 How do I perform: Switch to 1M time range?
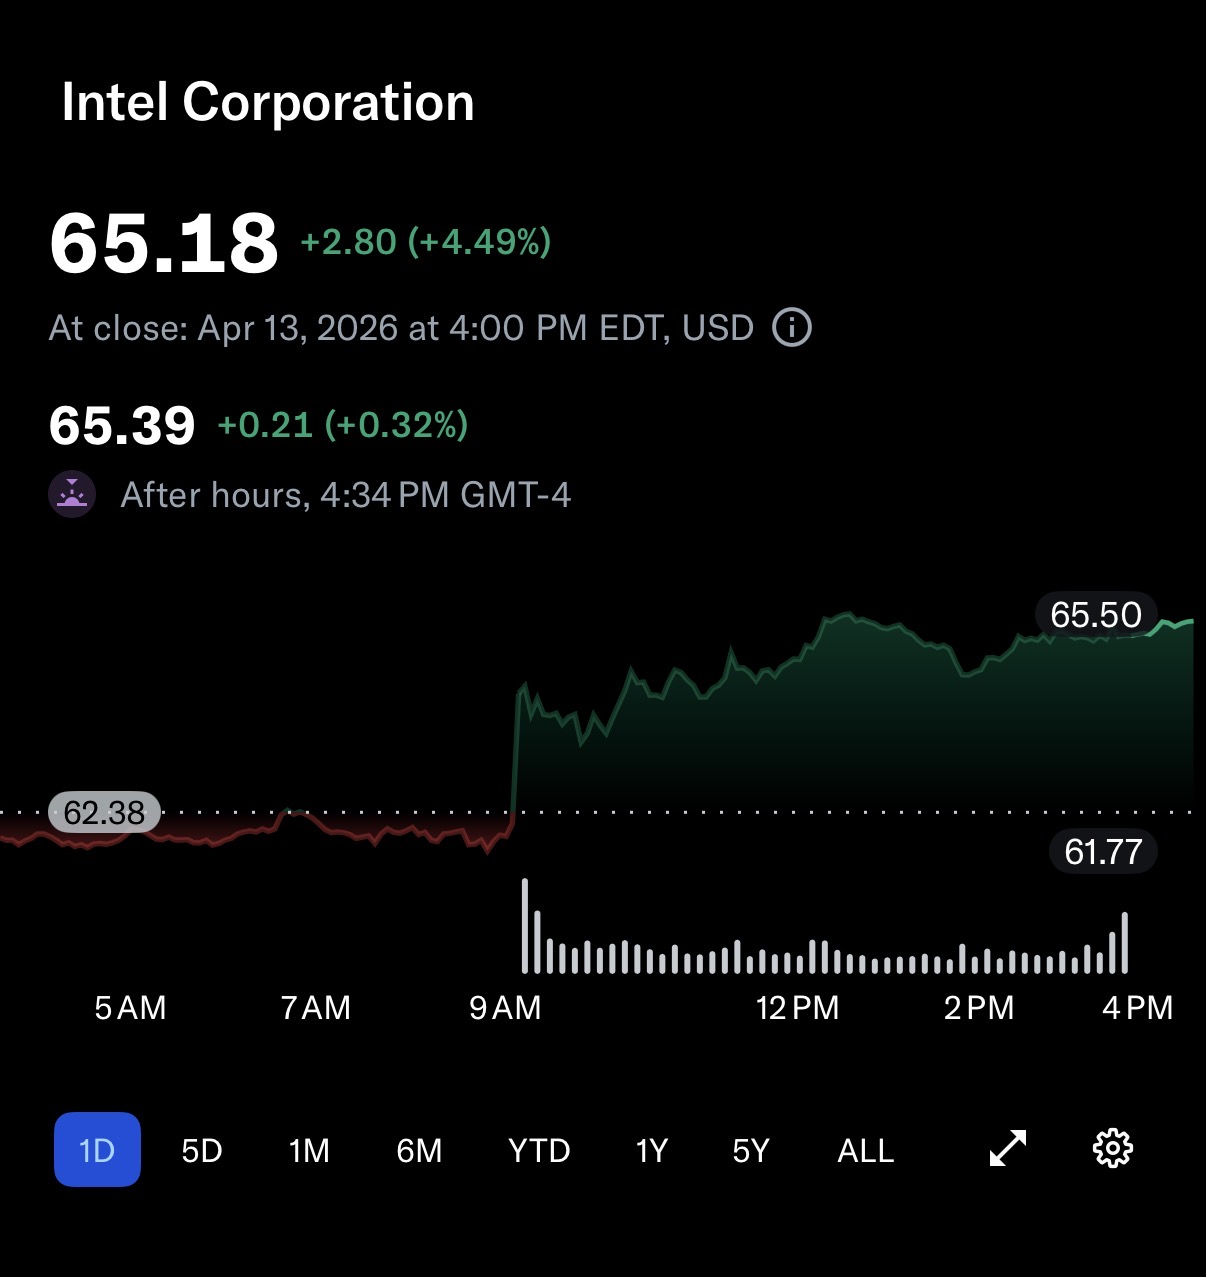pyautogui.click(x=309, y=1150)
